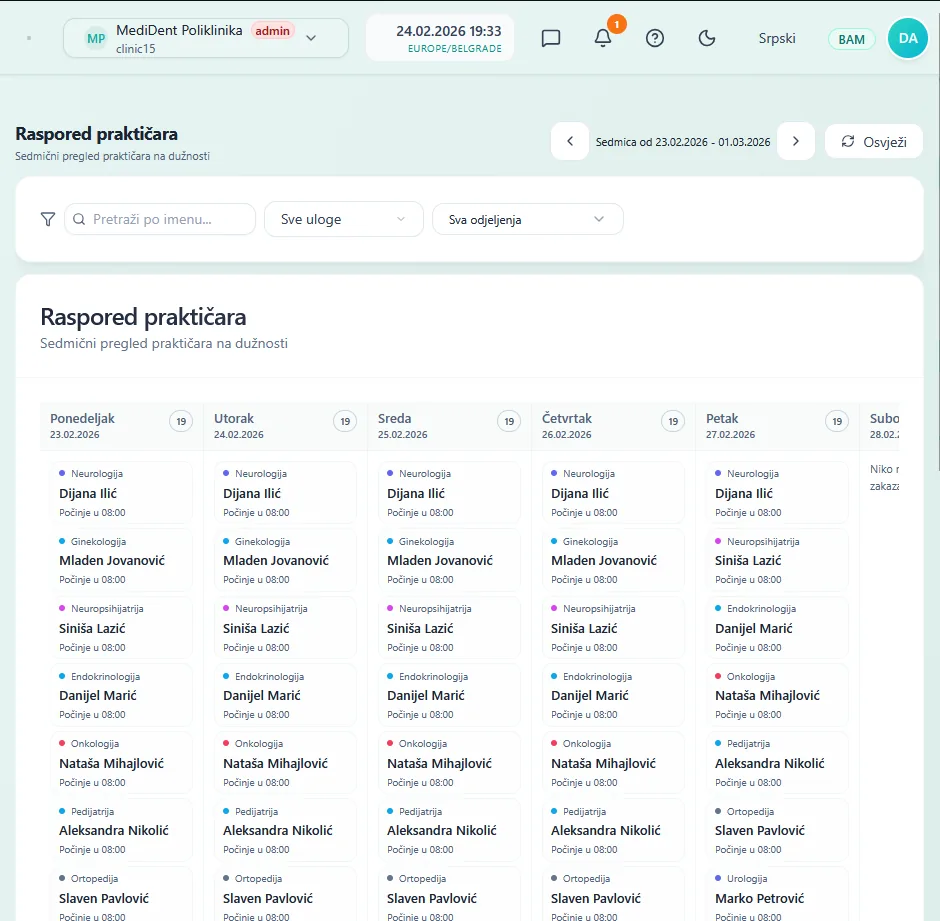Expand the MediDent Poliklinika clinic selector

[206, 38]
